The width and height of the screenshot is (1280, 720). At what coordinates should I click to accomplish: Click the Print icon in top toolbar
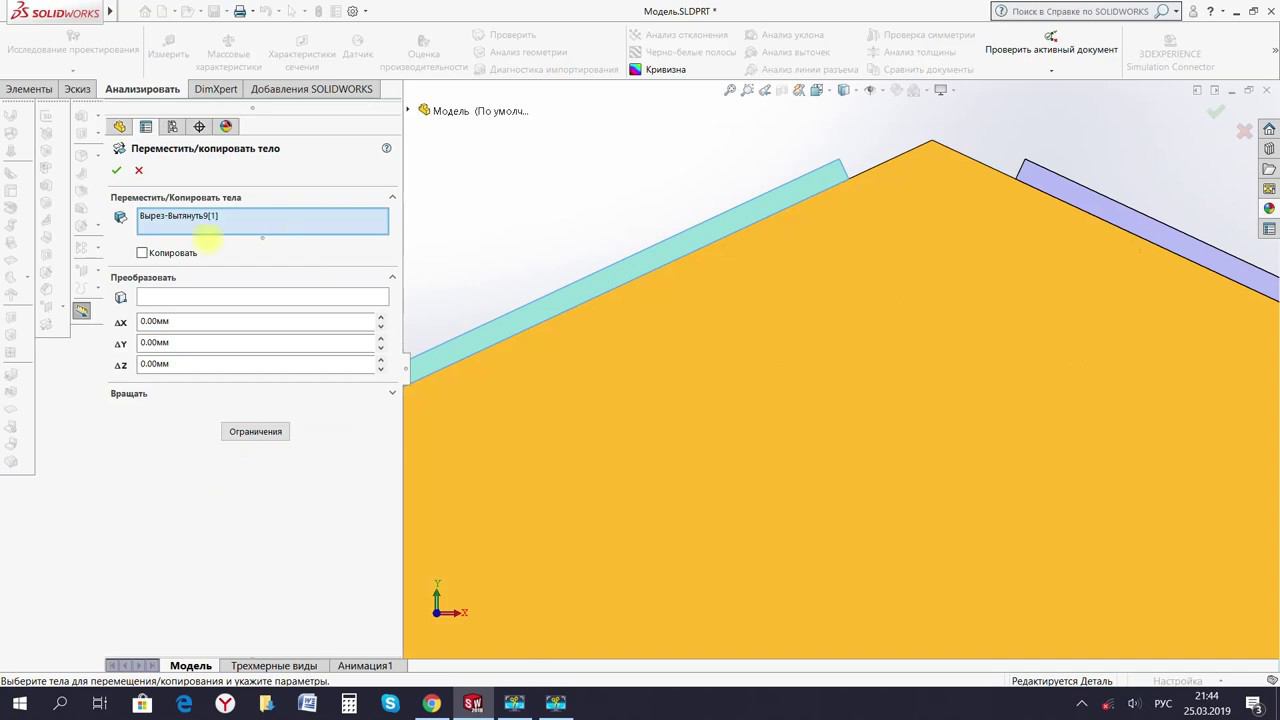240,11
